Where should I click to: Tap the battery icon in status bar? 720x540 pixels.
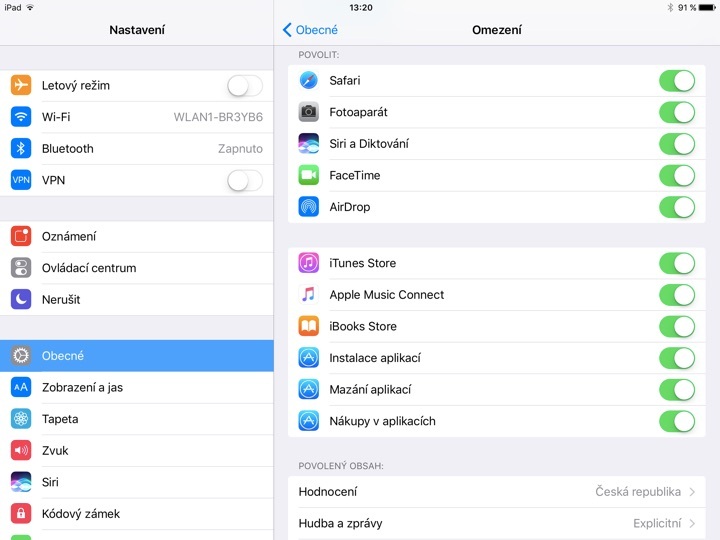[x=707, y=7]
